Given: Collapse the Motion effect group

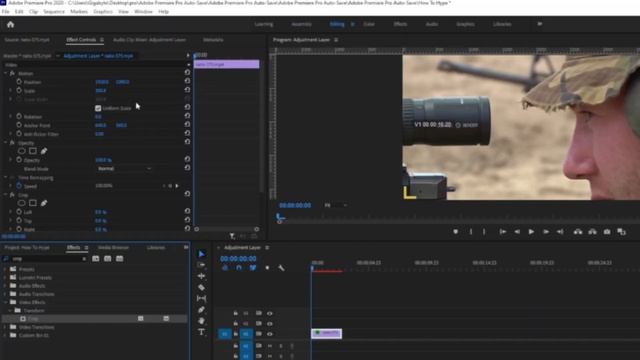Looking at the screenshot, I should point(5,73).
